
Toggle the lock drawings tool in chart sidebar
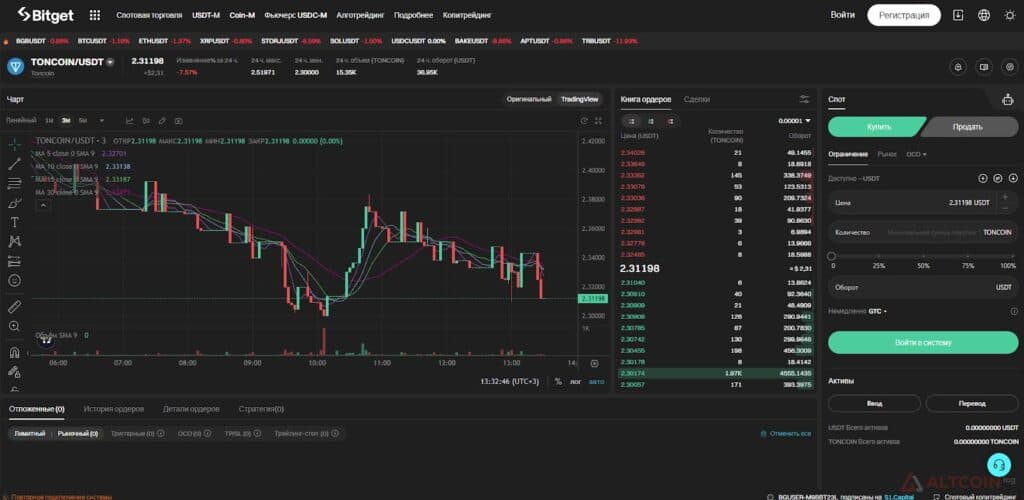click(14, 371)
